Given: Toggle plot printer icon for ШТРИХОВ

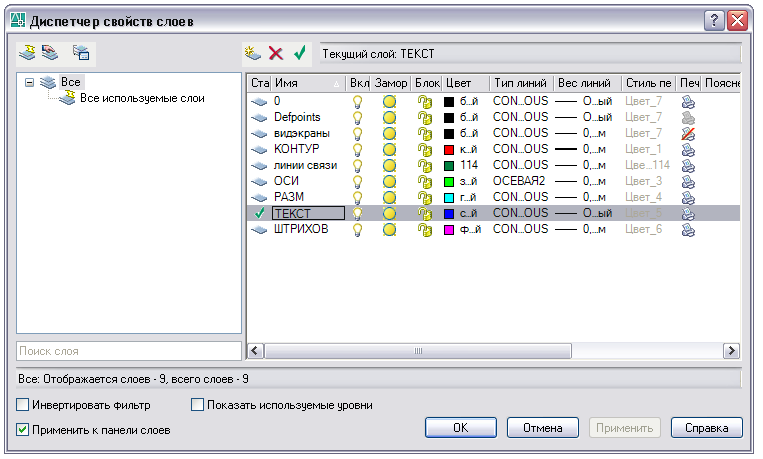Looking at the screenshot, I should [x=688, y=230].
